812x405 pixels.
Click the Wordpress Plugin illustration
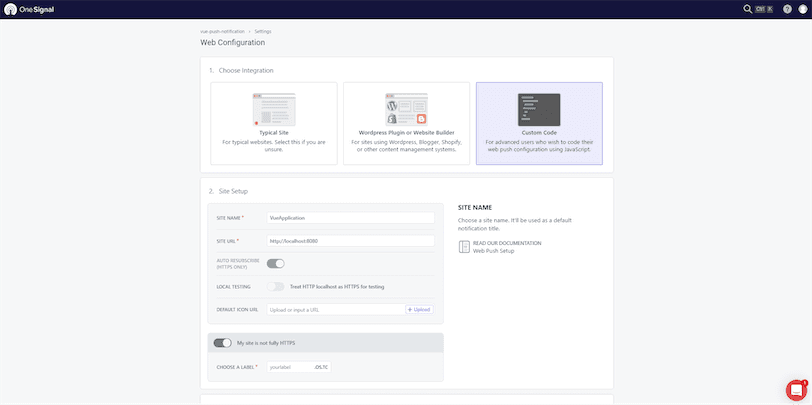(407, 109)
